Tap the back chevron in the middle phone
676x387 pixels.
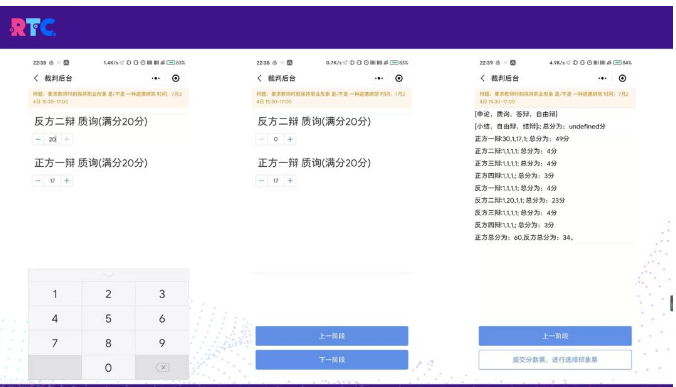coord(259,78)
